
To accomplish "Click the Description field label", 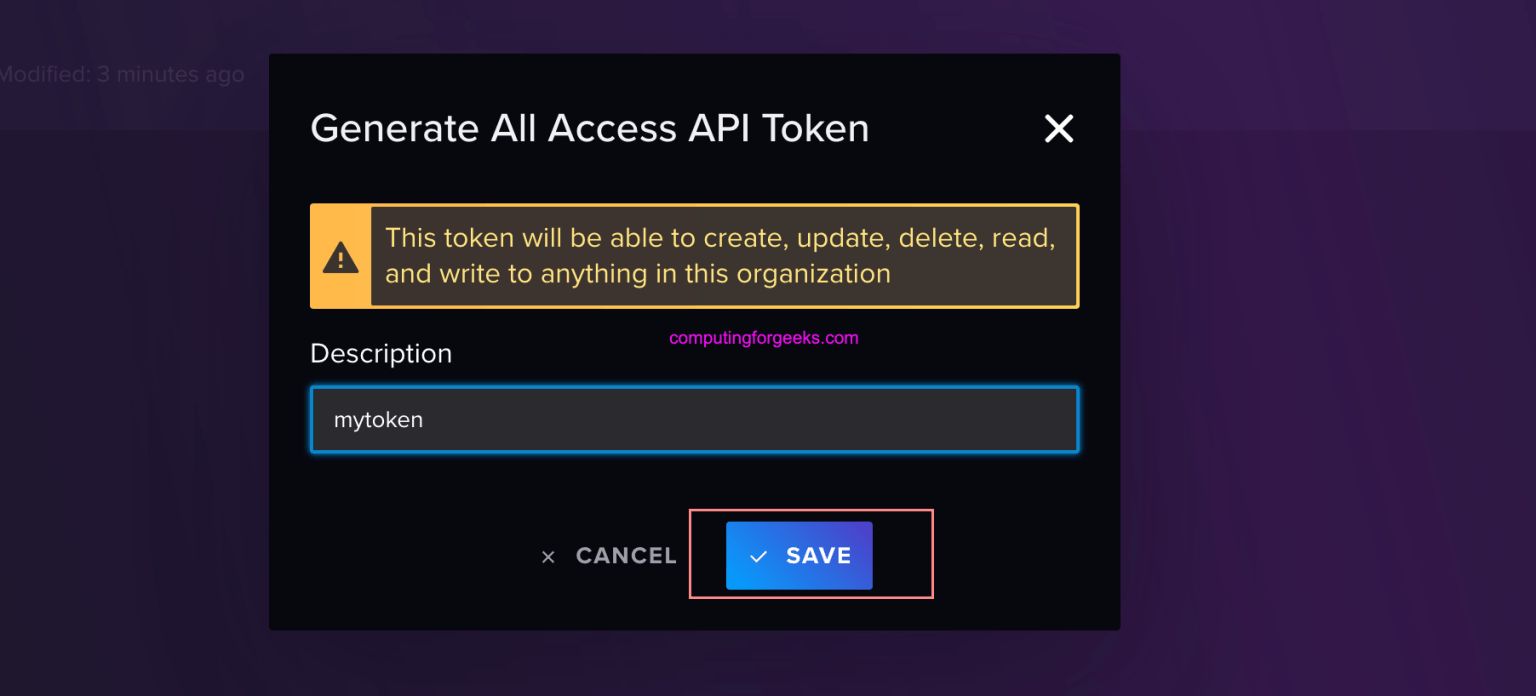I will pyautogui.click(x=381, y=353).
